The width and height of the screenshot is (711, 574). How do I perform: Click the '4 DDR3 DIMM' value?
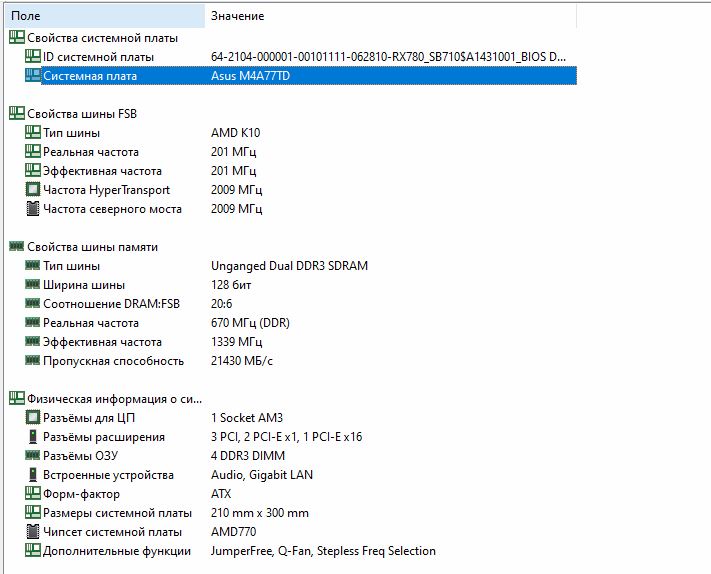pos(248,456)
